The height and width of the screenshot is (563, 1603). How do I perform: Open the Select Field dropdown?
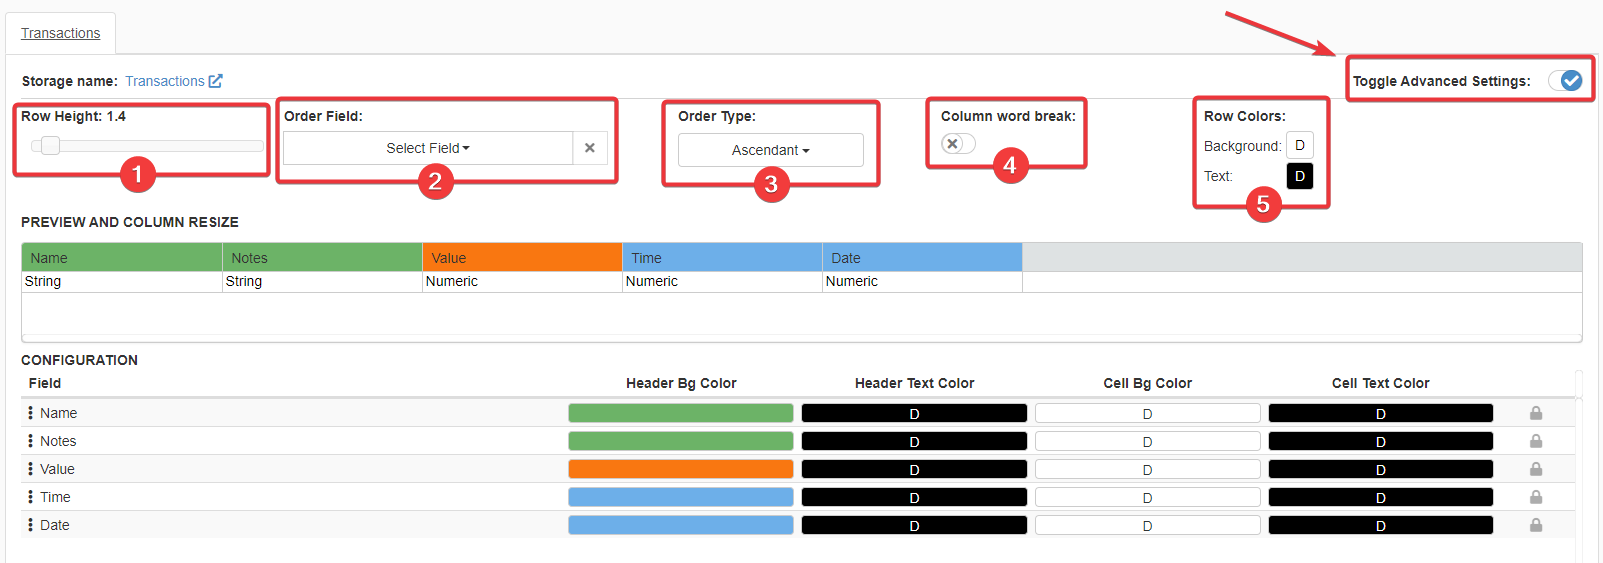coord(428,148)
